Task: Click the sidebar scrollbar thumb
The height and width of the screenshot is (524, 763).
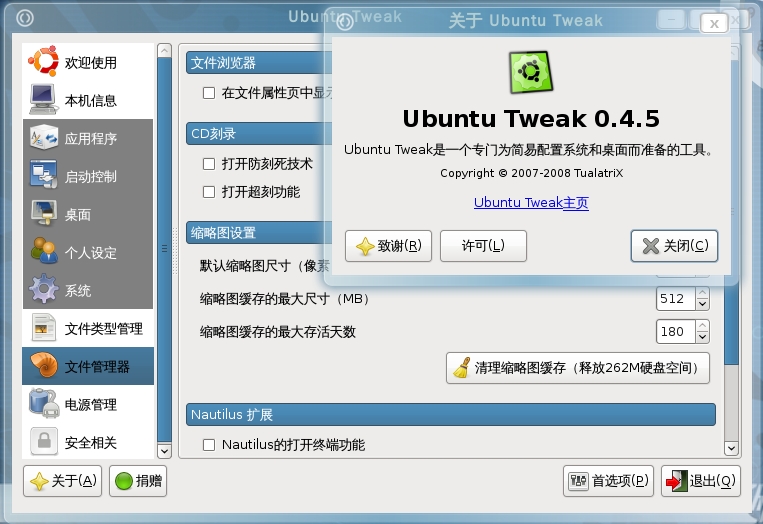Action: point(164,249)
